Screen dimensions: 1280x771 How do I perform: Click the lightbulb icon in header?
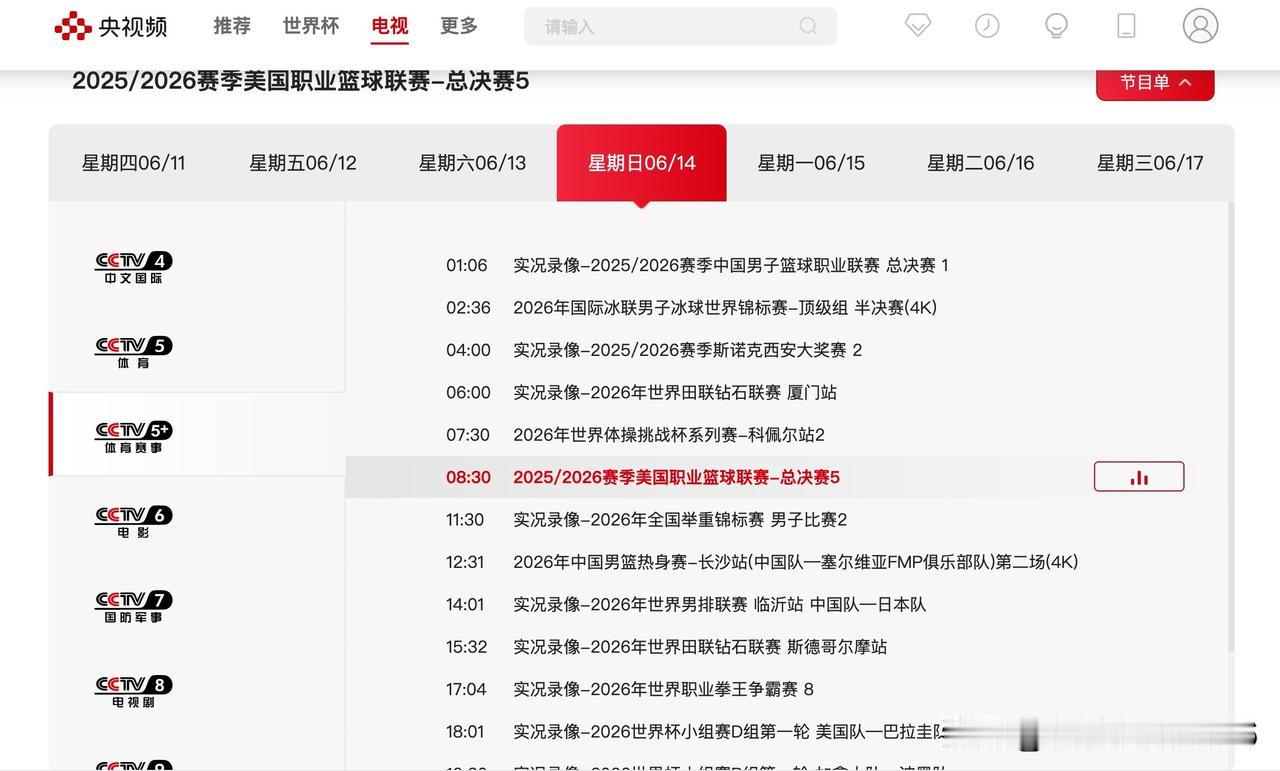1056,26
